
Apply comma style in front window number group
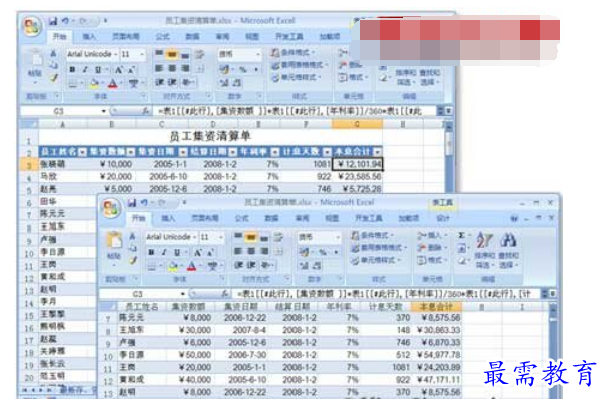click(x=336, y=252)
